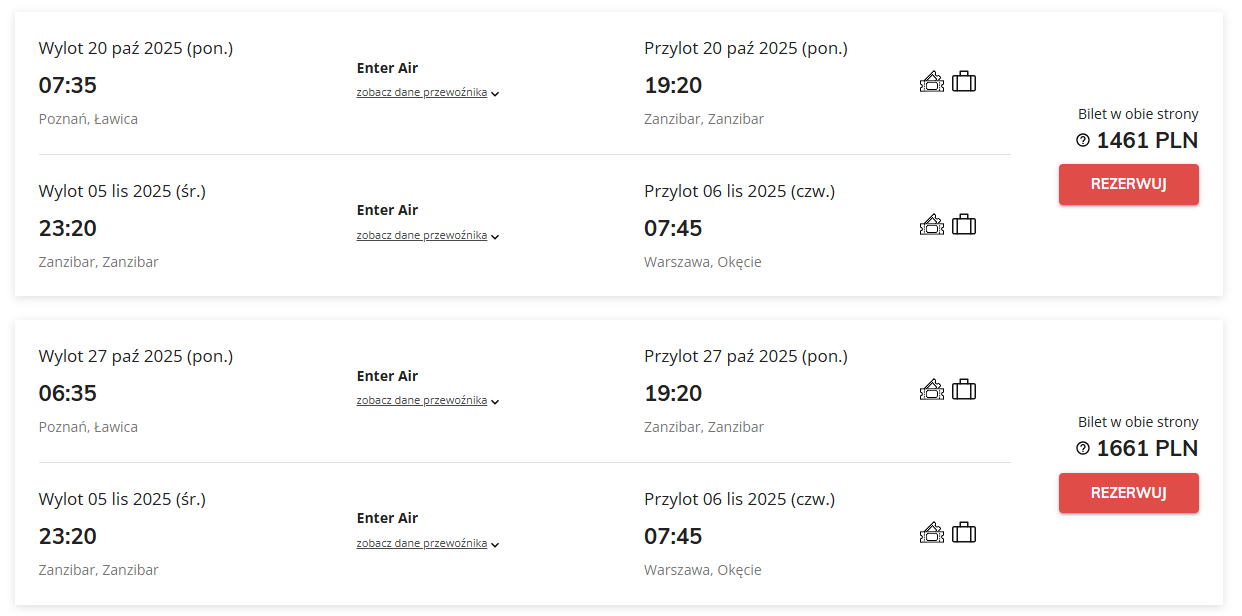Image resolution: width=1242 pixels, height=616 pixels.
Task: Click the 1661 PLN round-trip price
Action: [x=1147, y=449]
